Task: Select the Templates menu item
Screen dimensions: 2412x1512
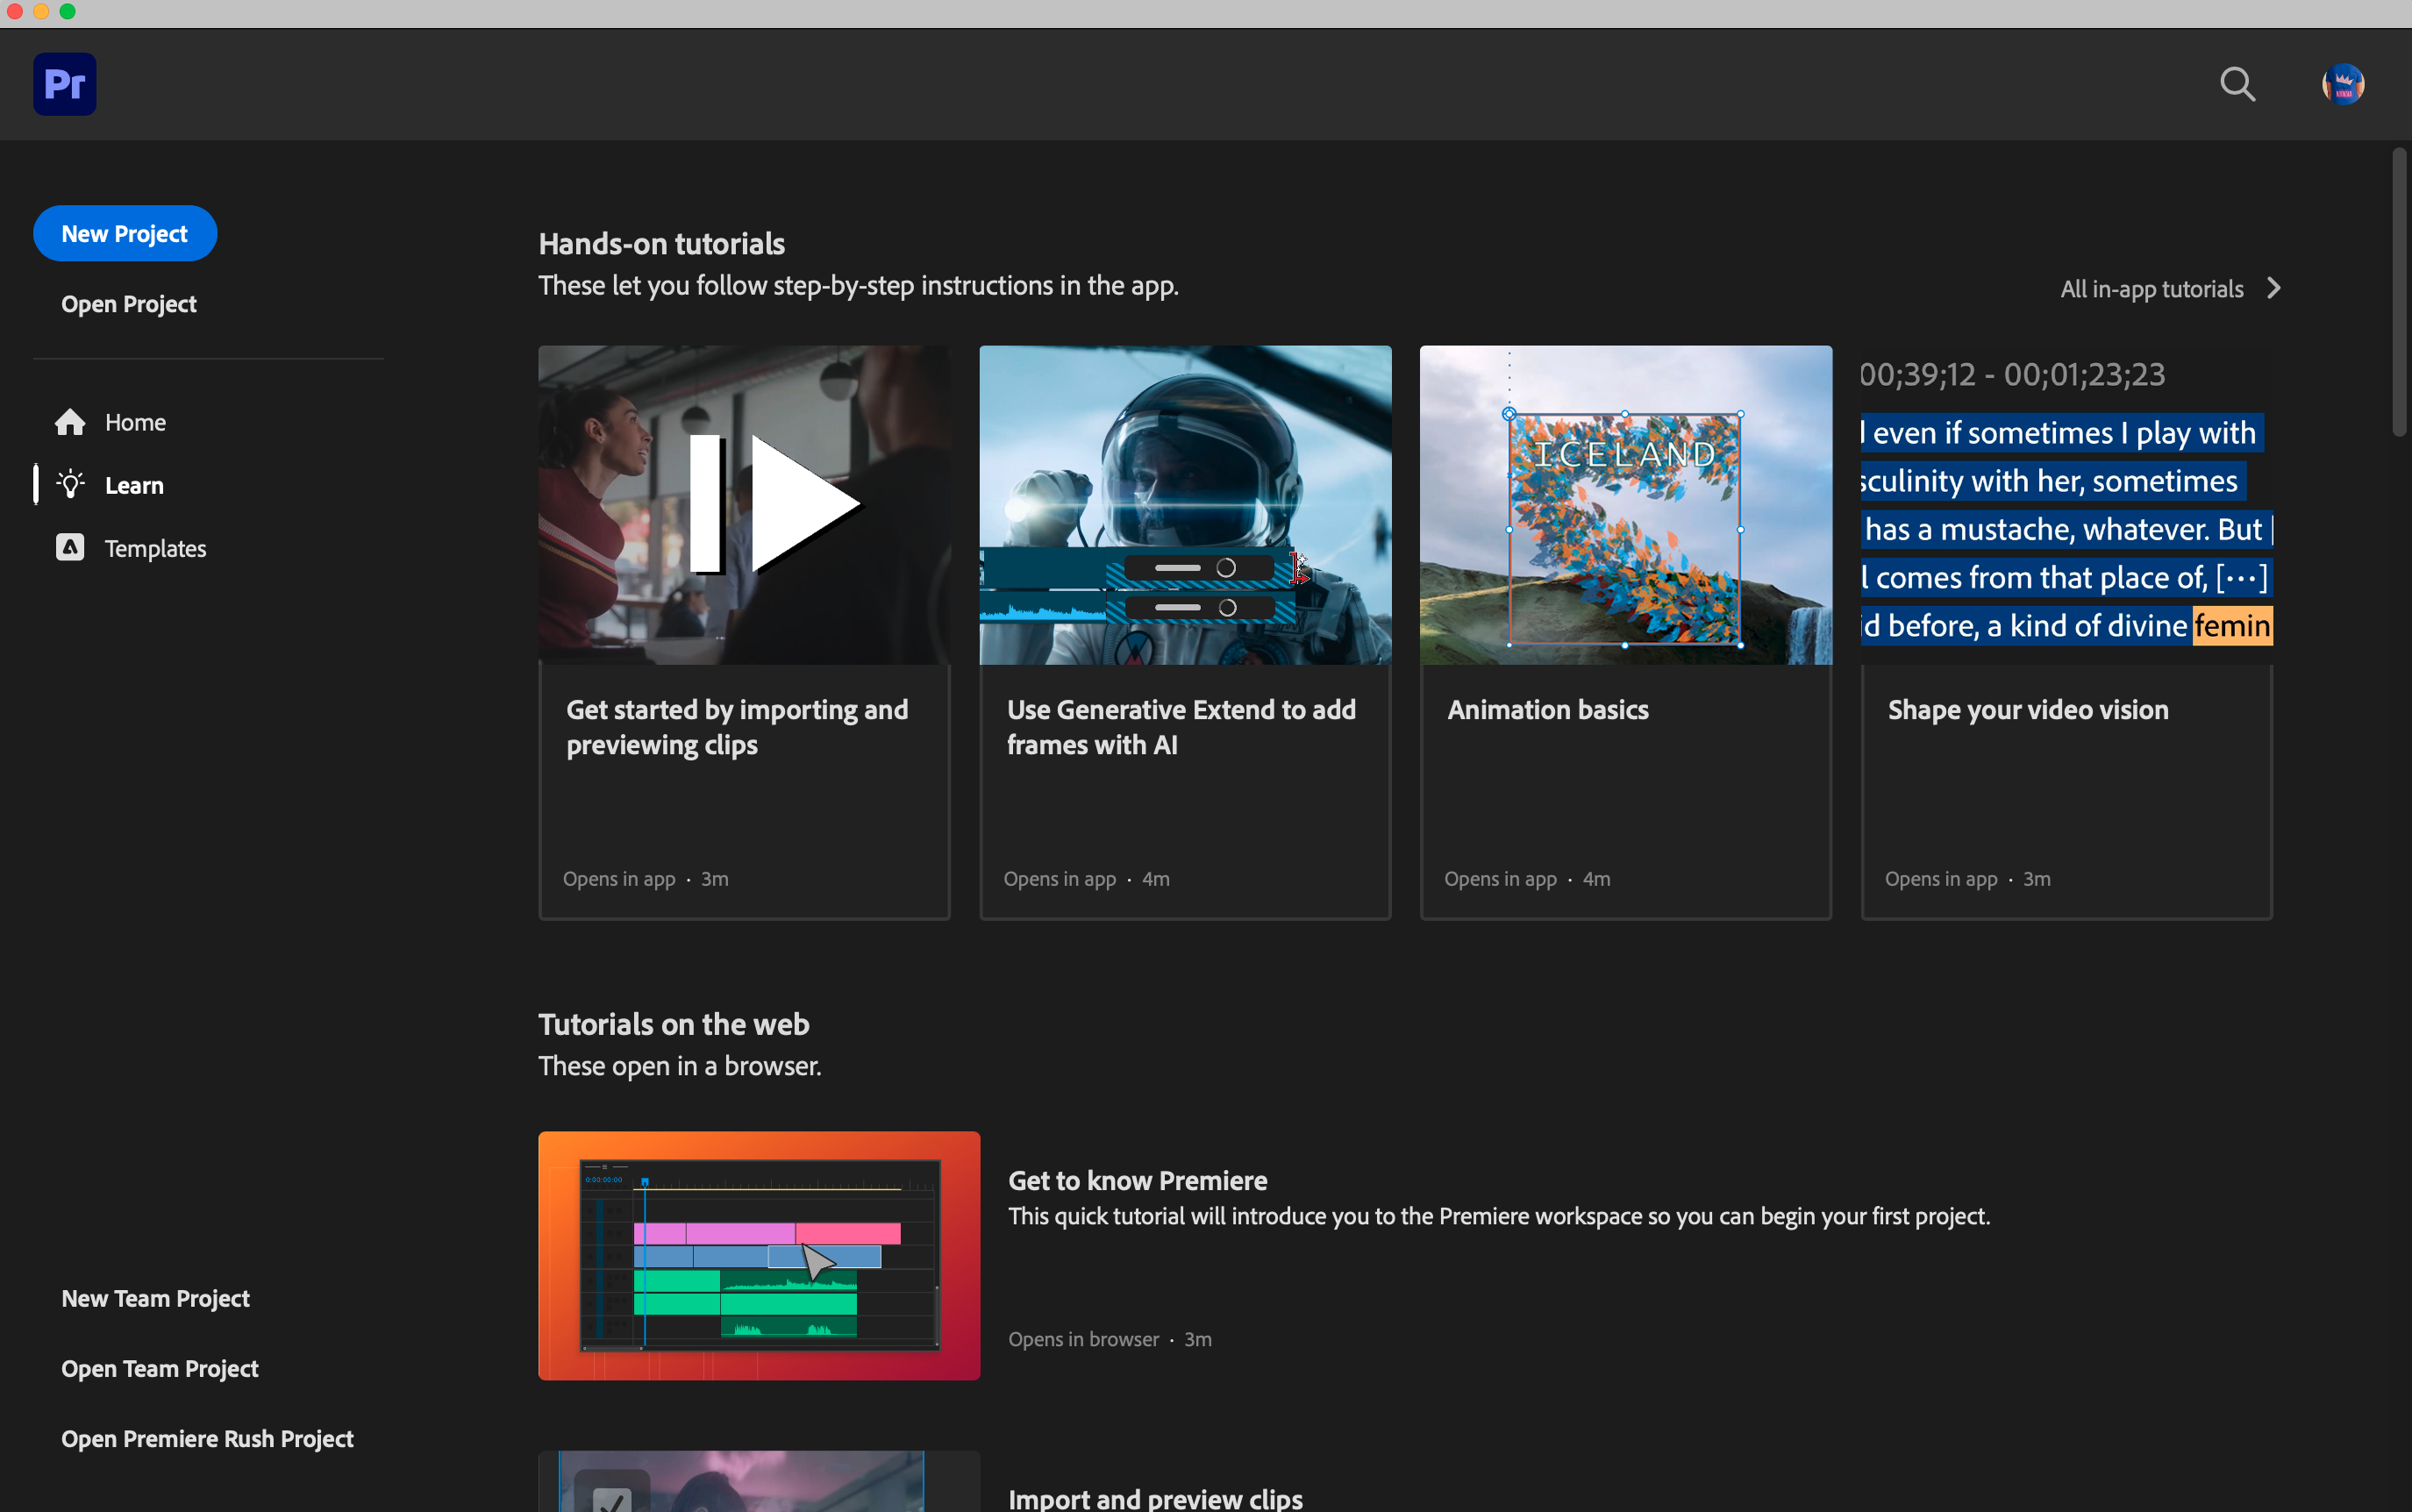Action: pyautogui.click(x=155, y=548)
